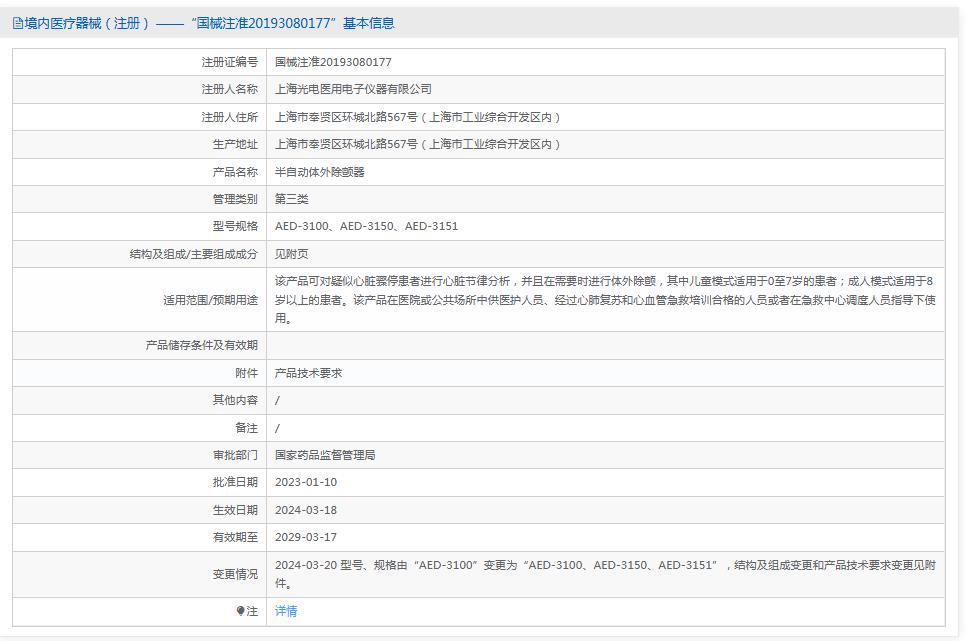Open the 详情 link in the 注 row
The image size is (966, 641).
tap(286, 611)
